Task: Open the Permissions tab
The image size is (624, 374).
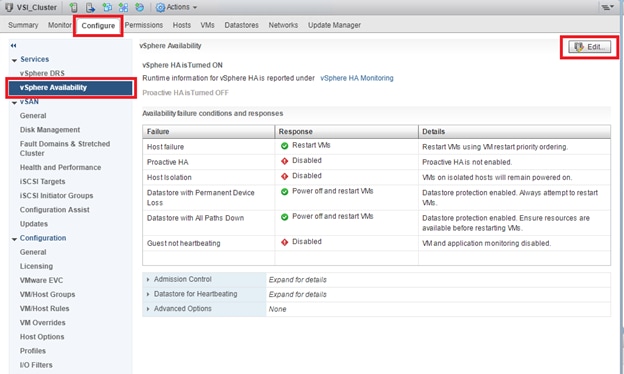Action: click(x=144, y=25)
